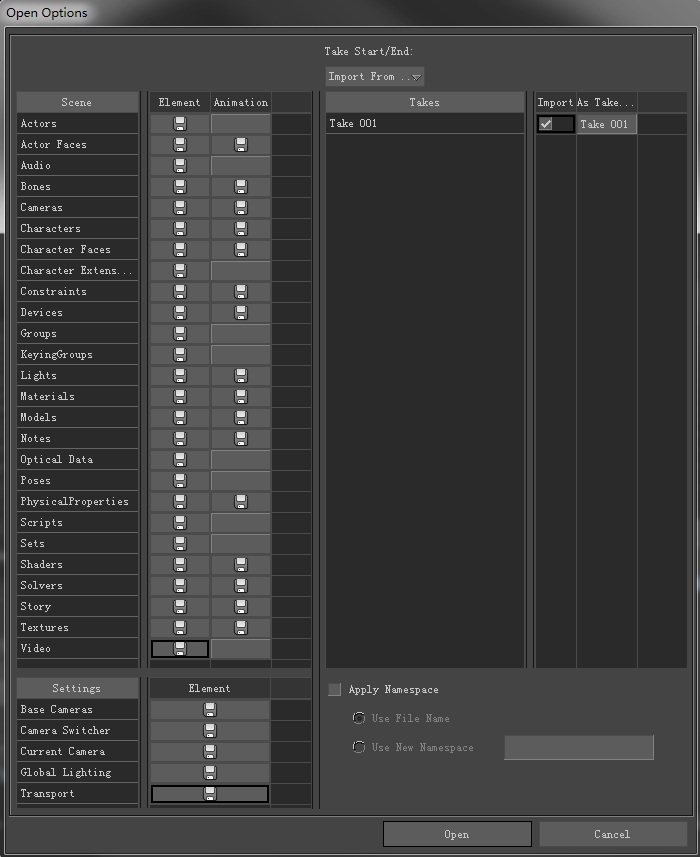Toggle Textures element save icon

(x=180, y=627)
